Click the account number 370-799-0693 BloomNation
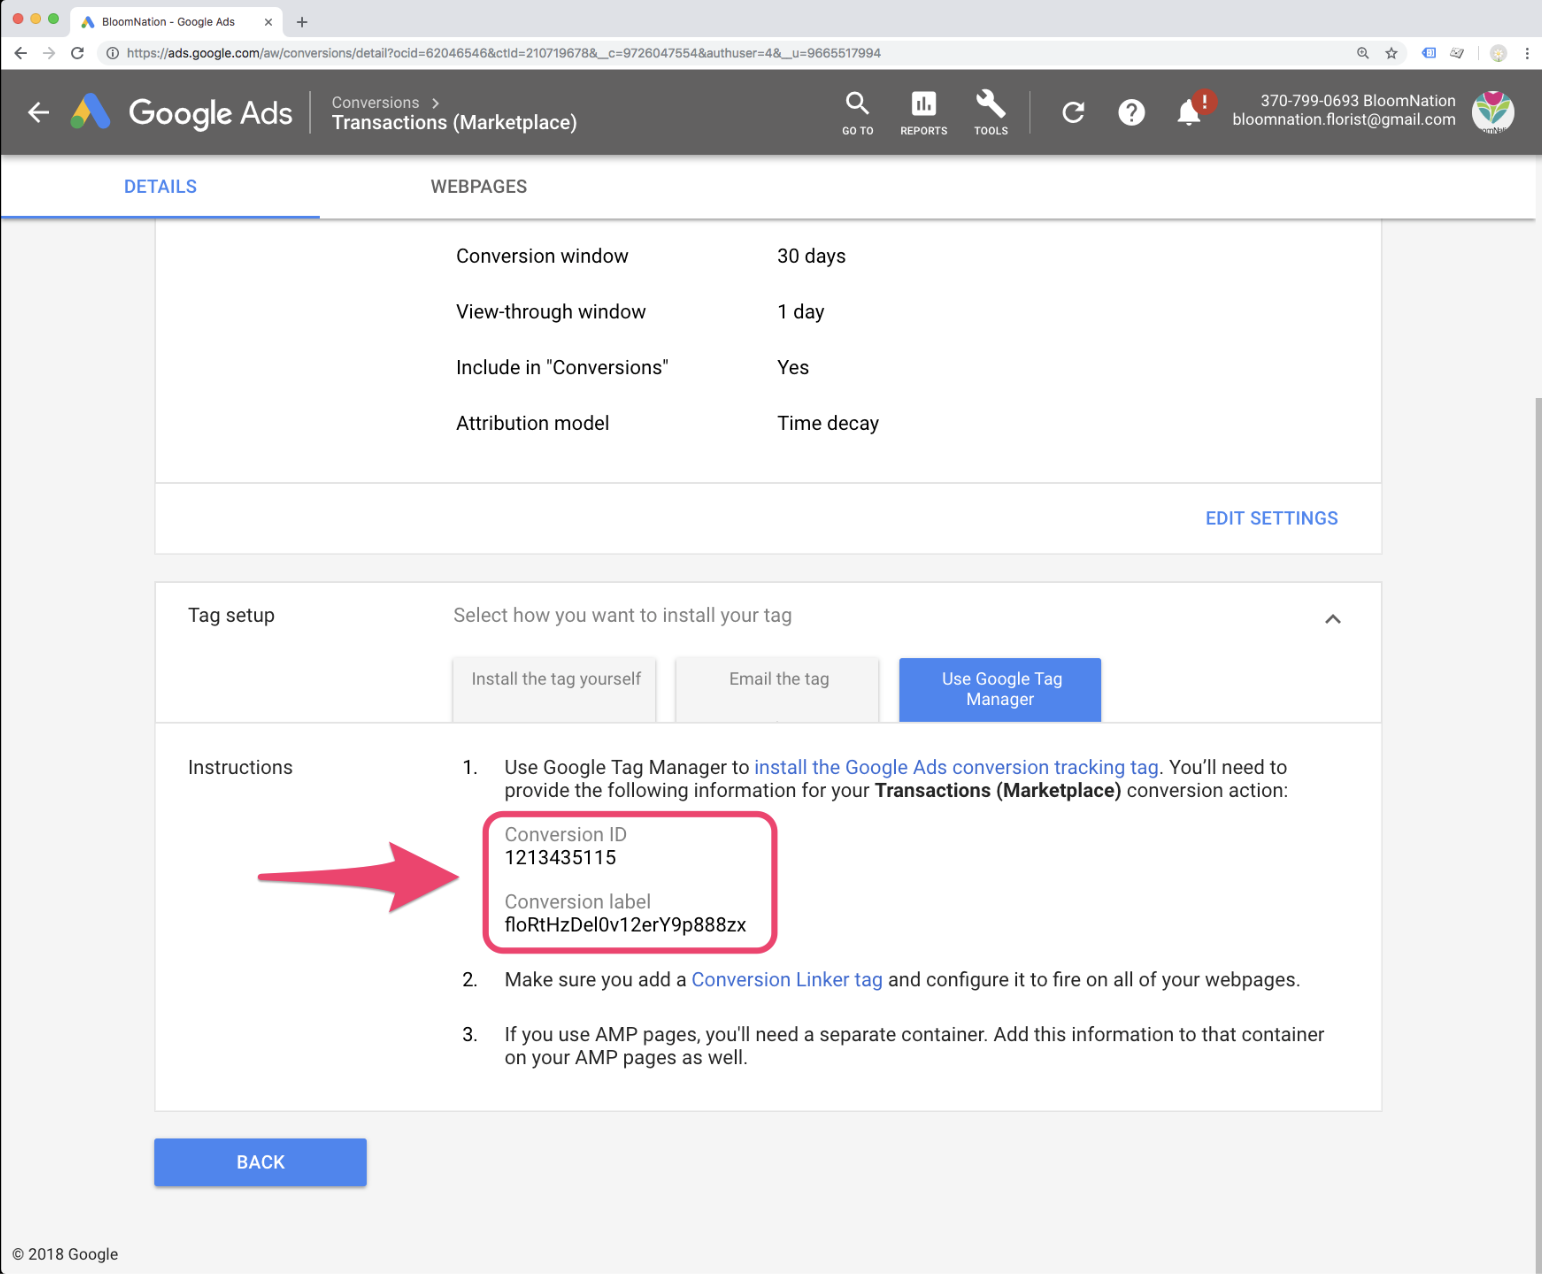1544x1274 pixels. (x=1357, y=101)
